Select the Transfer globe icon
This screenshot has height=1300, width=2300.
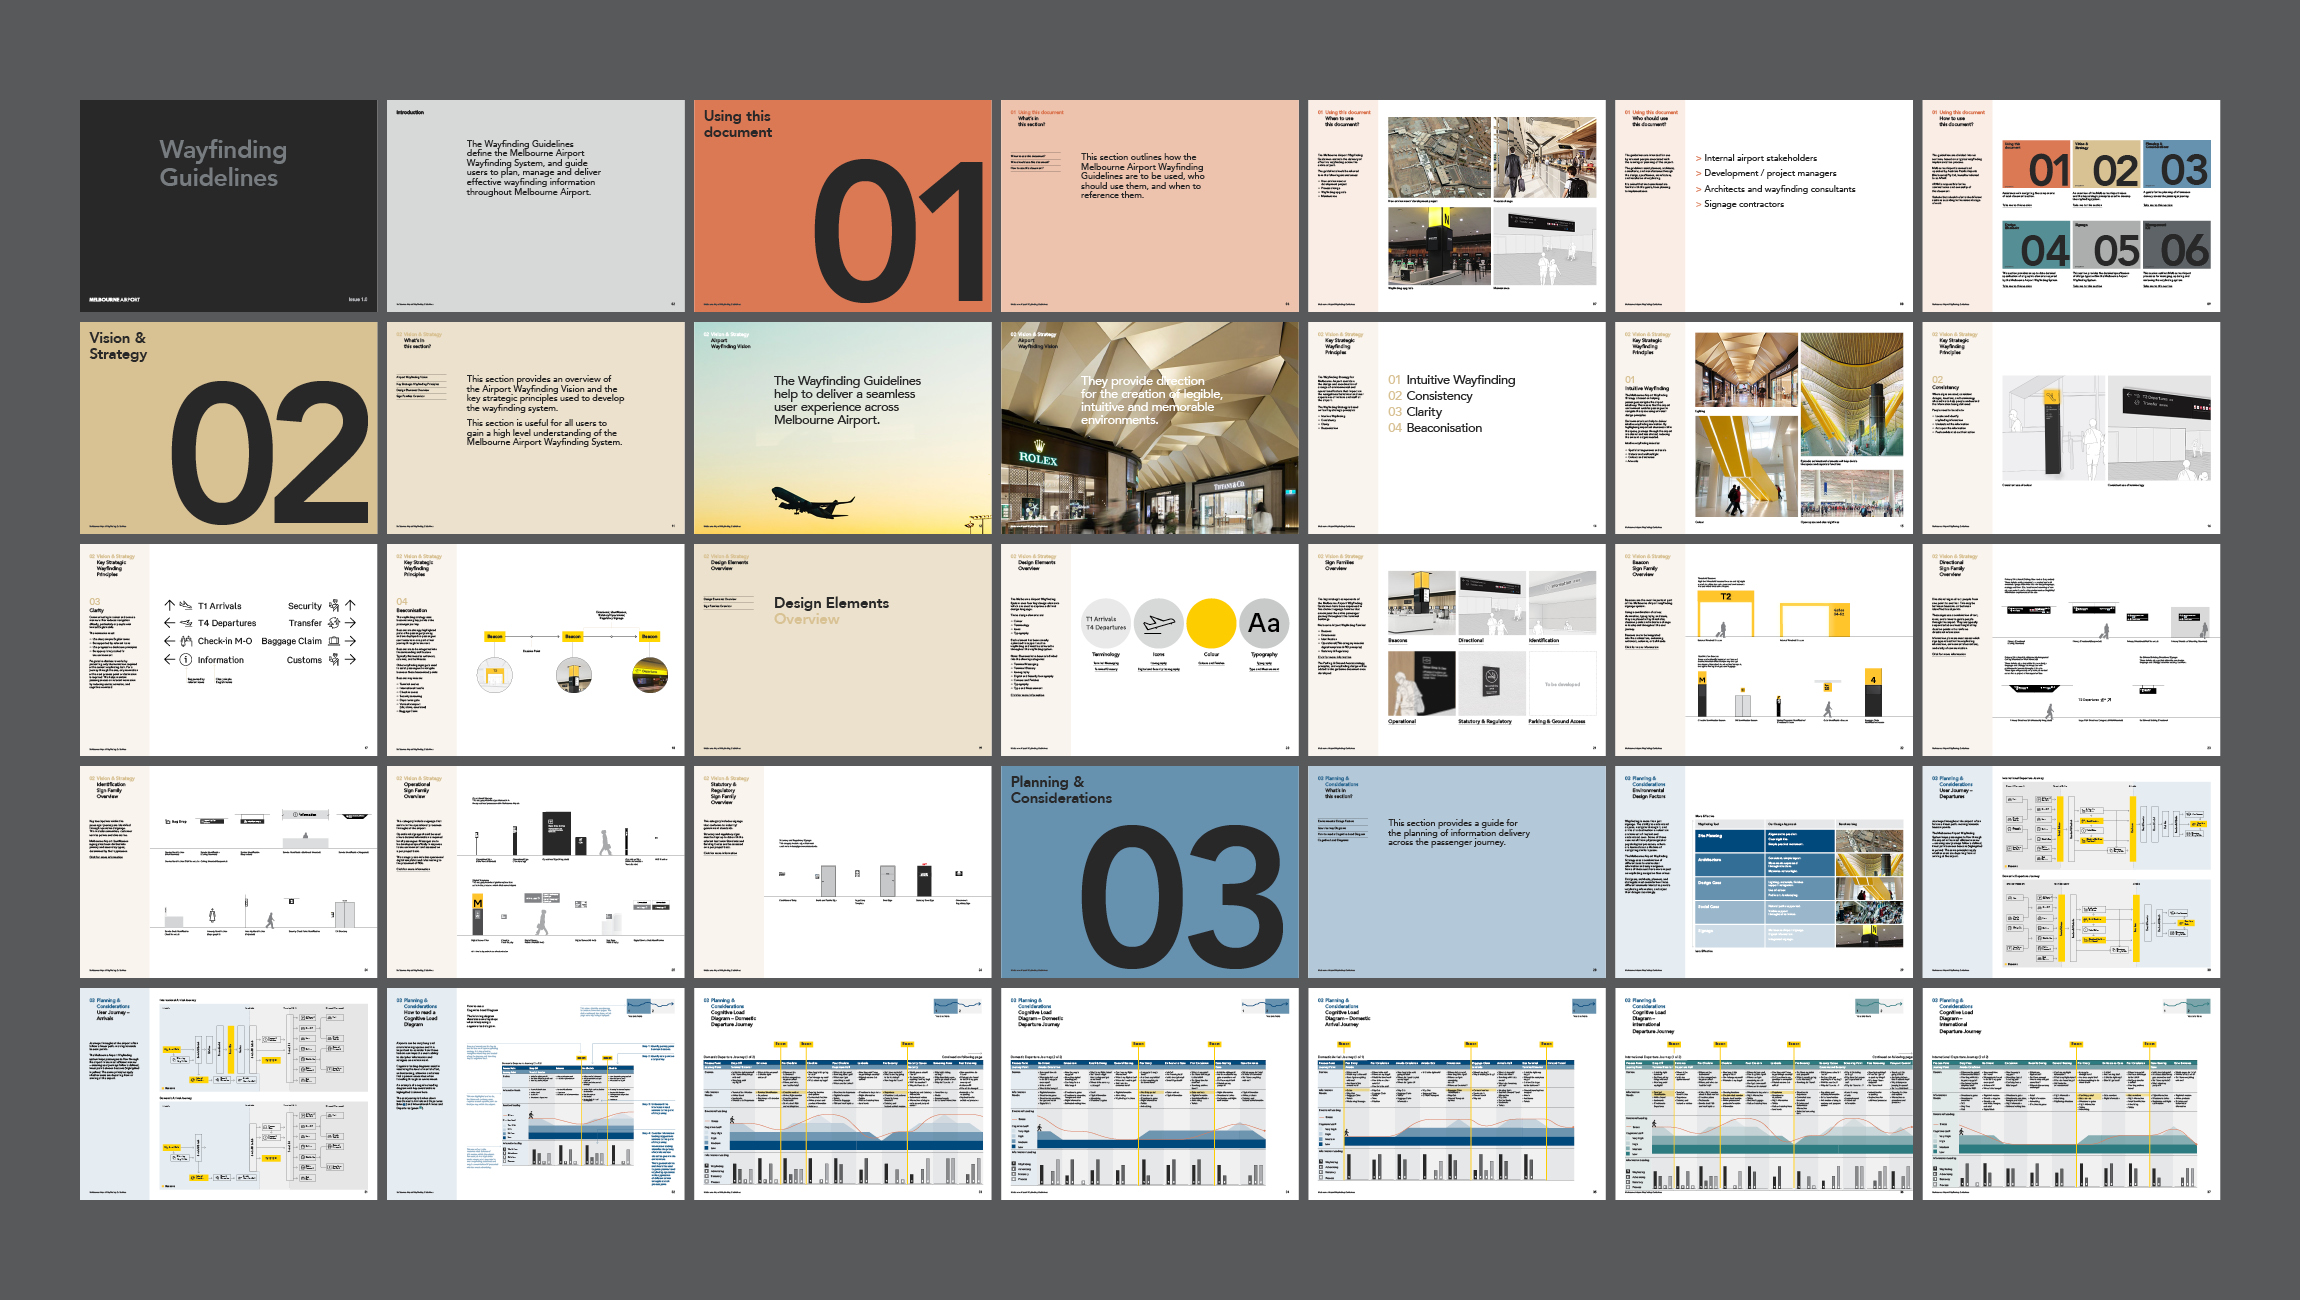point(334,623)
